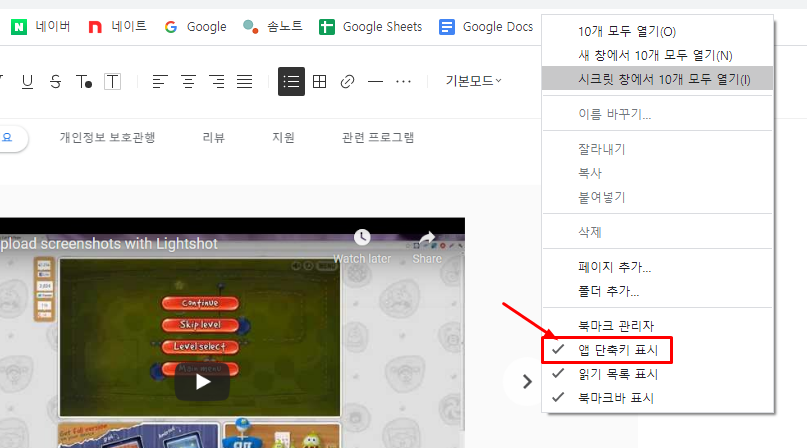This screenshot has width=807, height=448.
Task: Play the Lightshot video
Action: [202, 382]
